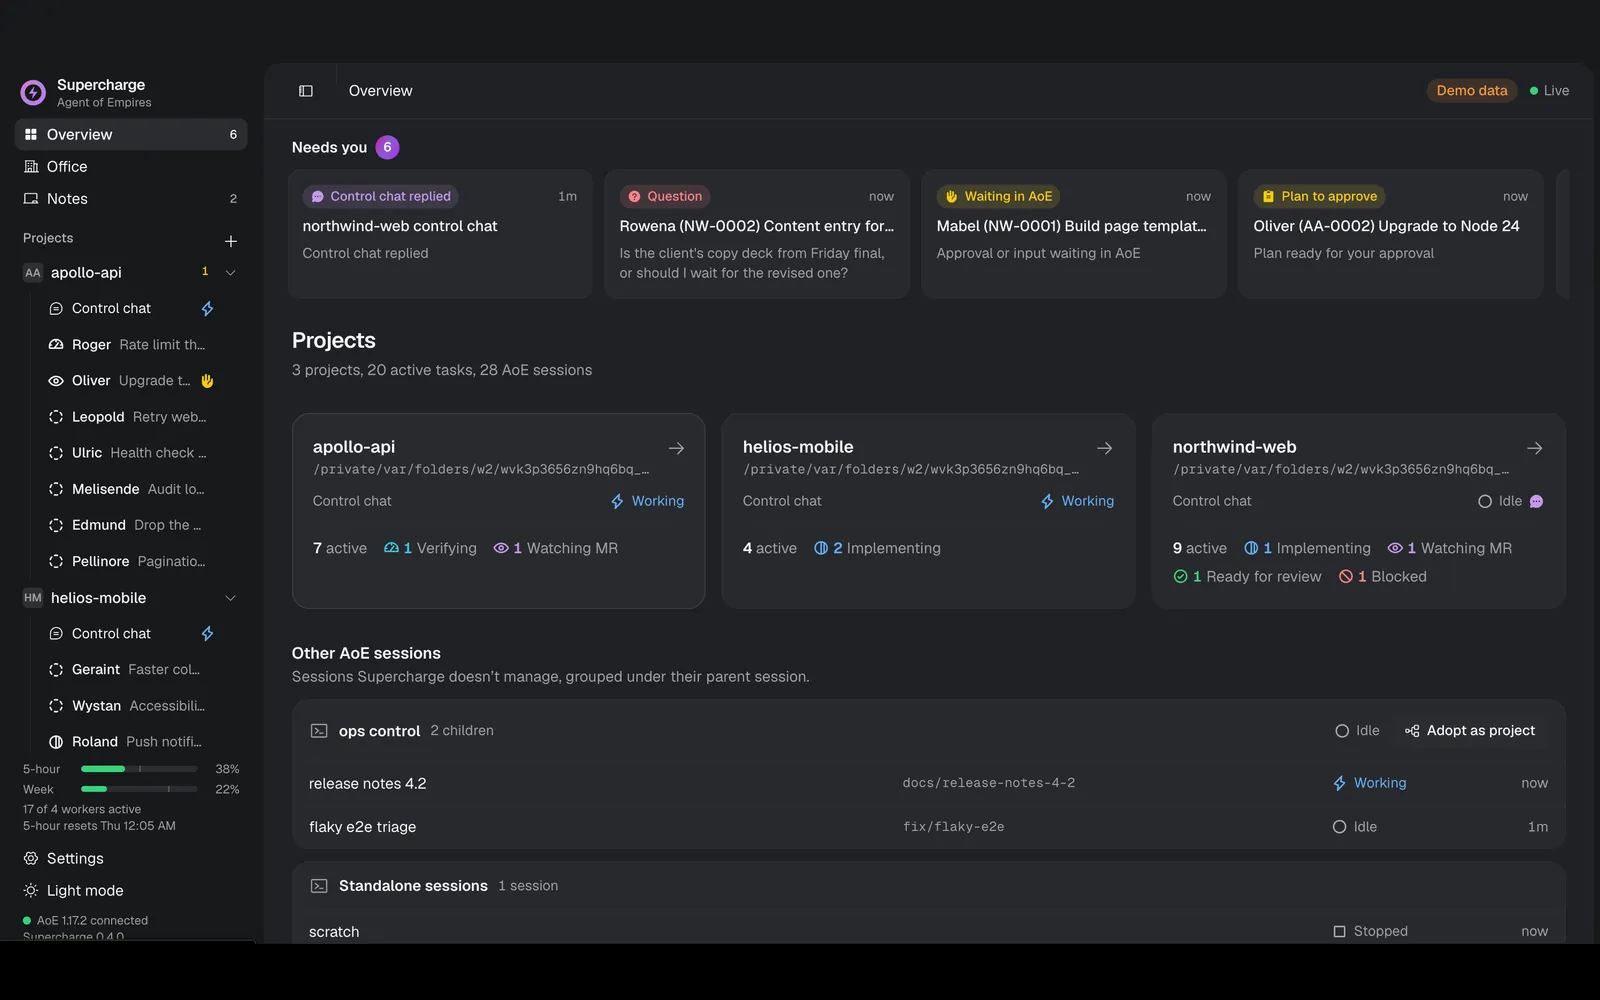
Task: Collapse the apollo-api project tree
Action: pyautogui.click(x=230, y=273)
